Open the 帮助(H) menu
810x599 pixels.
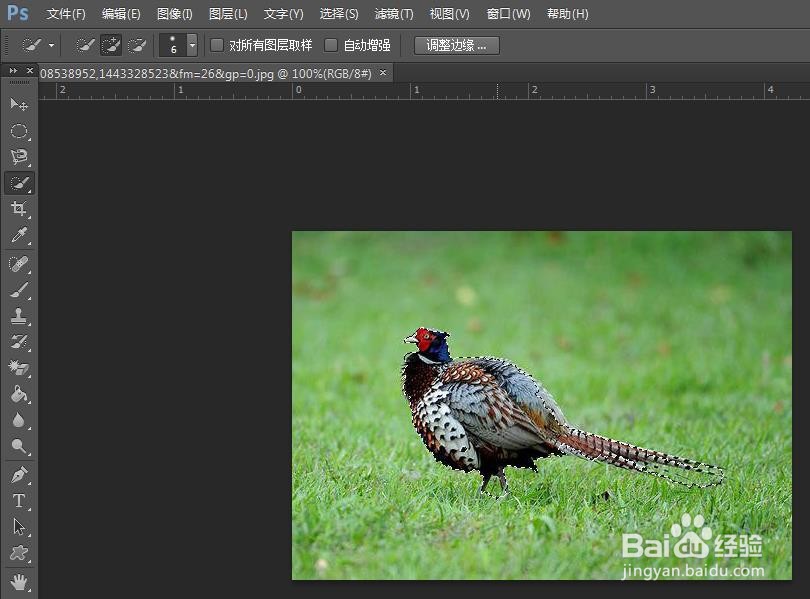[x=568, y=14]
